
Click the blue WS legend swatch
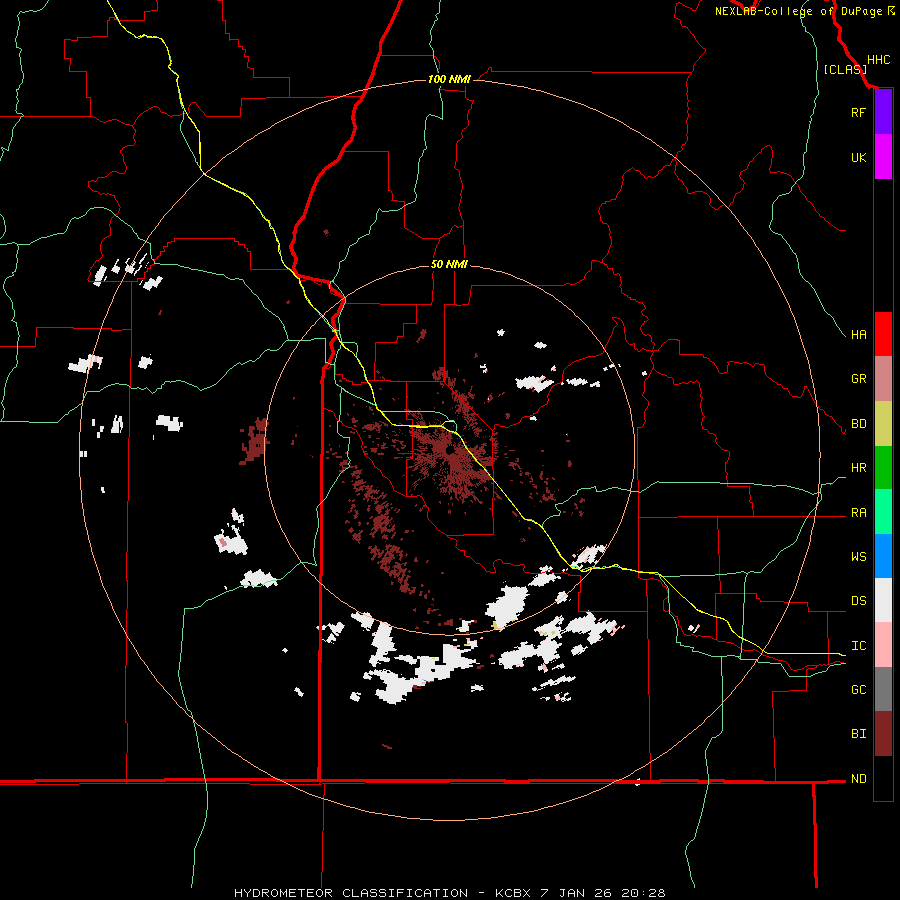883,556
